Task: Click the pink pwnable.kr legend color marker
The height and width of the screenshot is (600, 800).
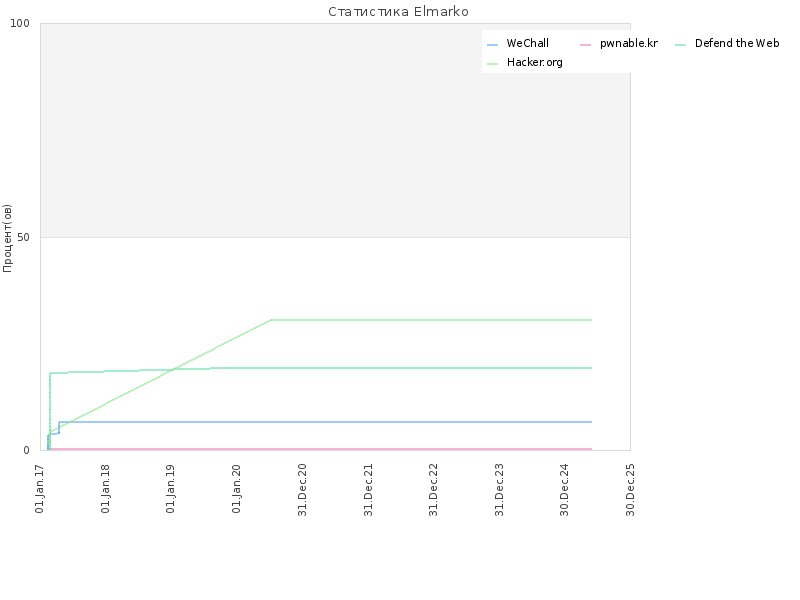Action: 585,45
